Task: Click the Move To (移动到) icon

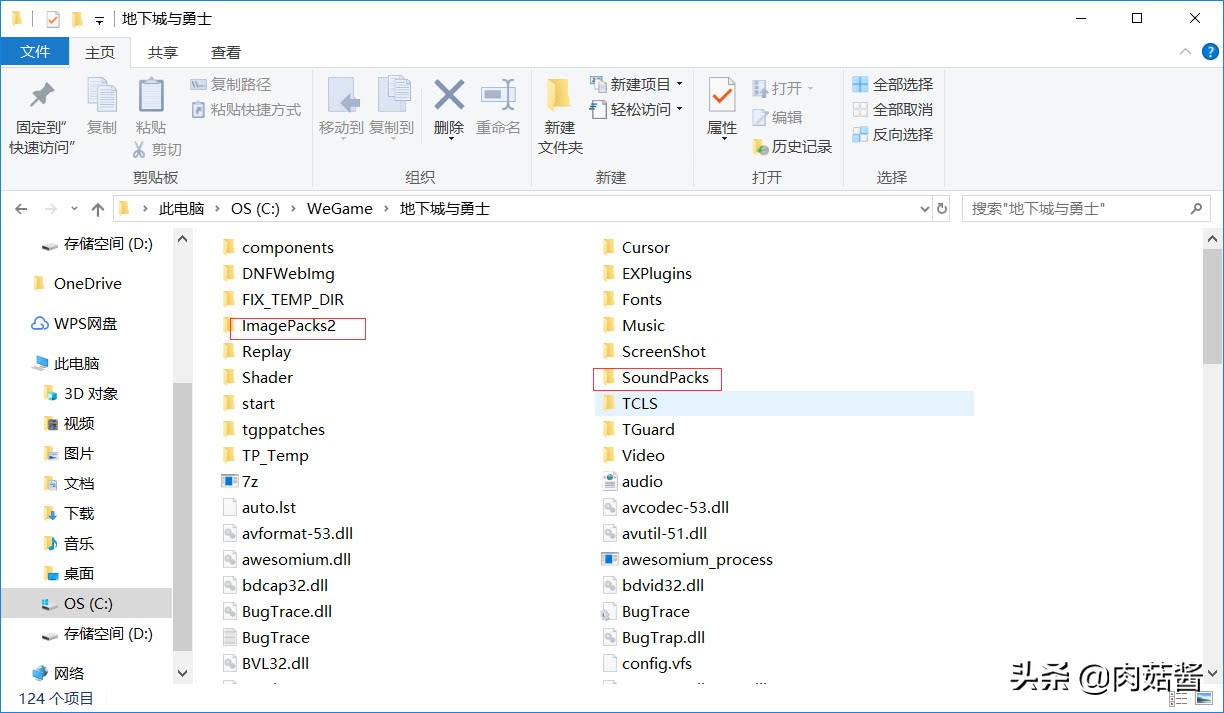Action: point(343,96)
